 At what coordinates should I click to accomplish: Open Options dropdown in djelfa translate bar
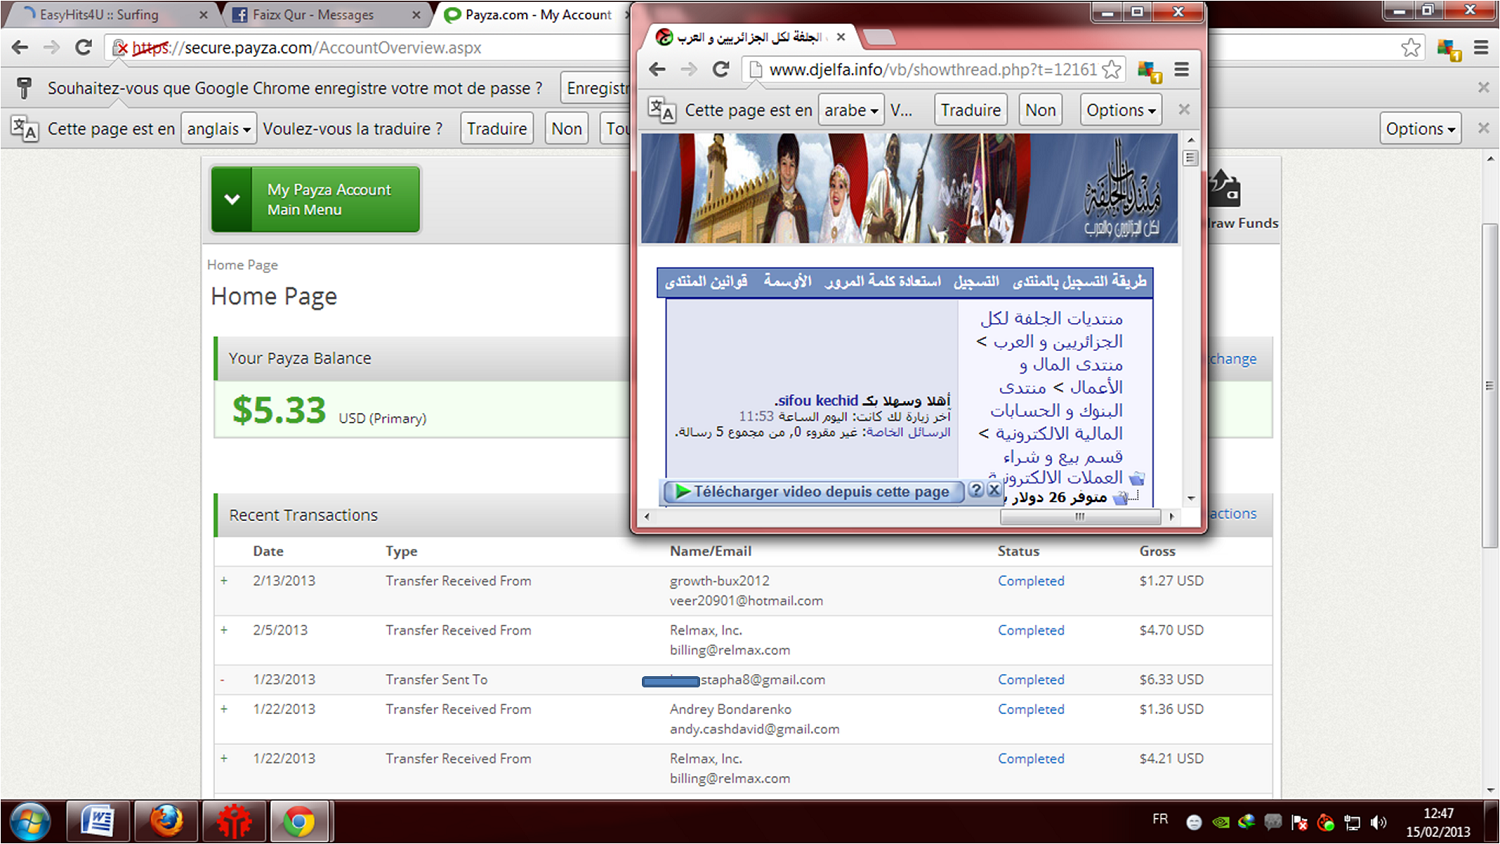(1121, 110)
